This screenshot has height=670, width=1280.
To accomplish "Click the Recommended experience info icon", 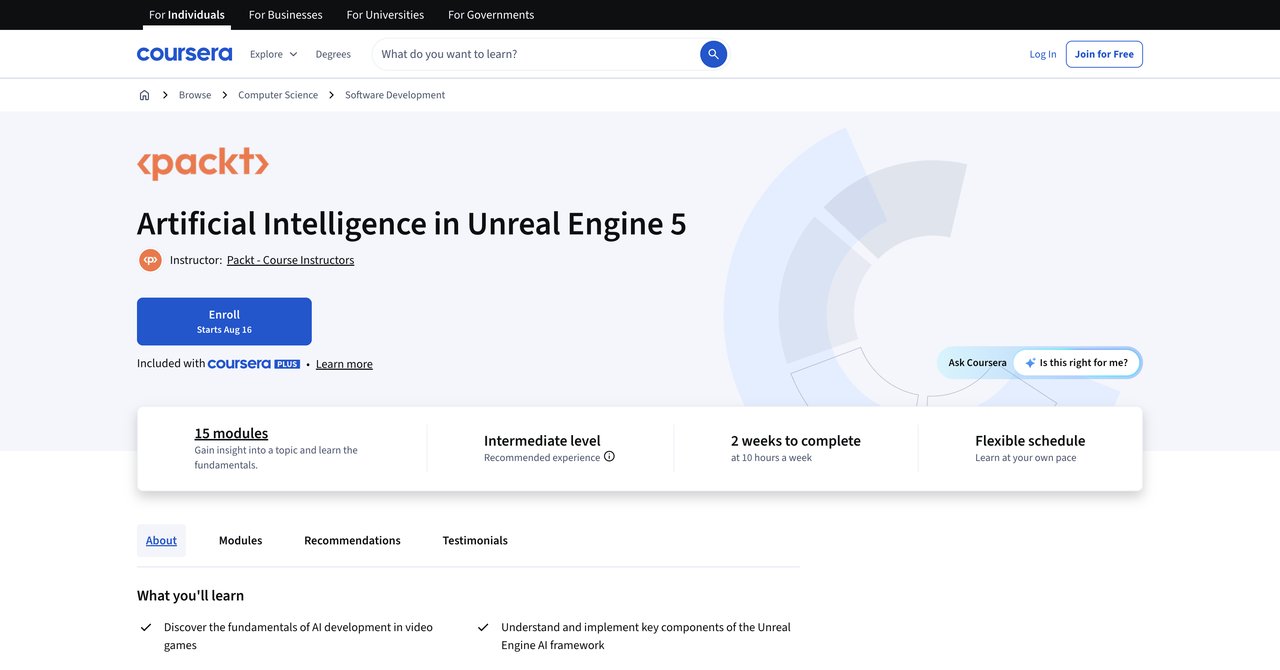I will click(609, 457).
